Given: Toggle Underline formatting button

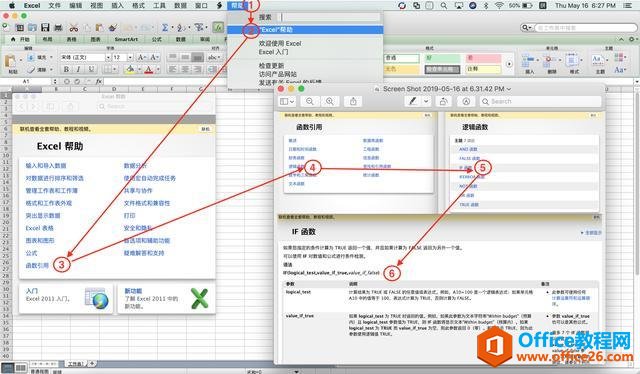Looking at the screenshot, I should click(91, 69).
